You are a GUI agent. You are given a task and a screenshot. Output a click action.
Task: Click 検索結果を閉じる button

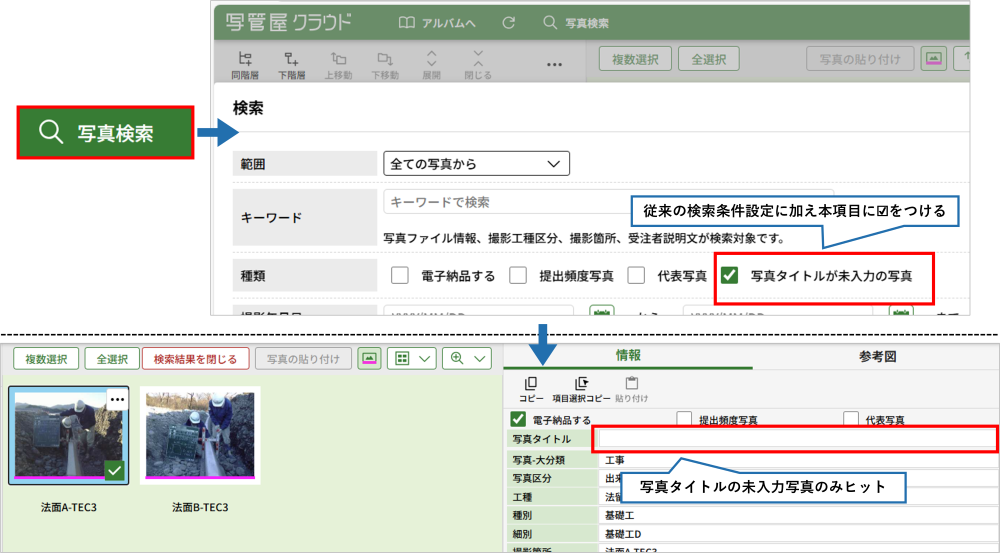pos(195,359)
